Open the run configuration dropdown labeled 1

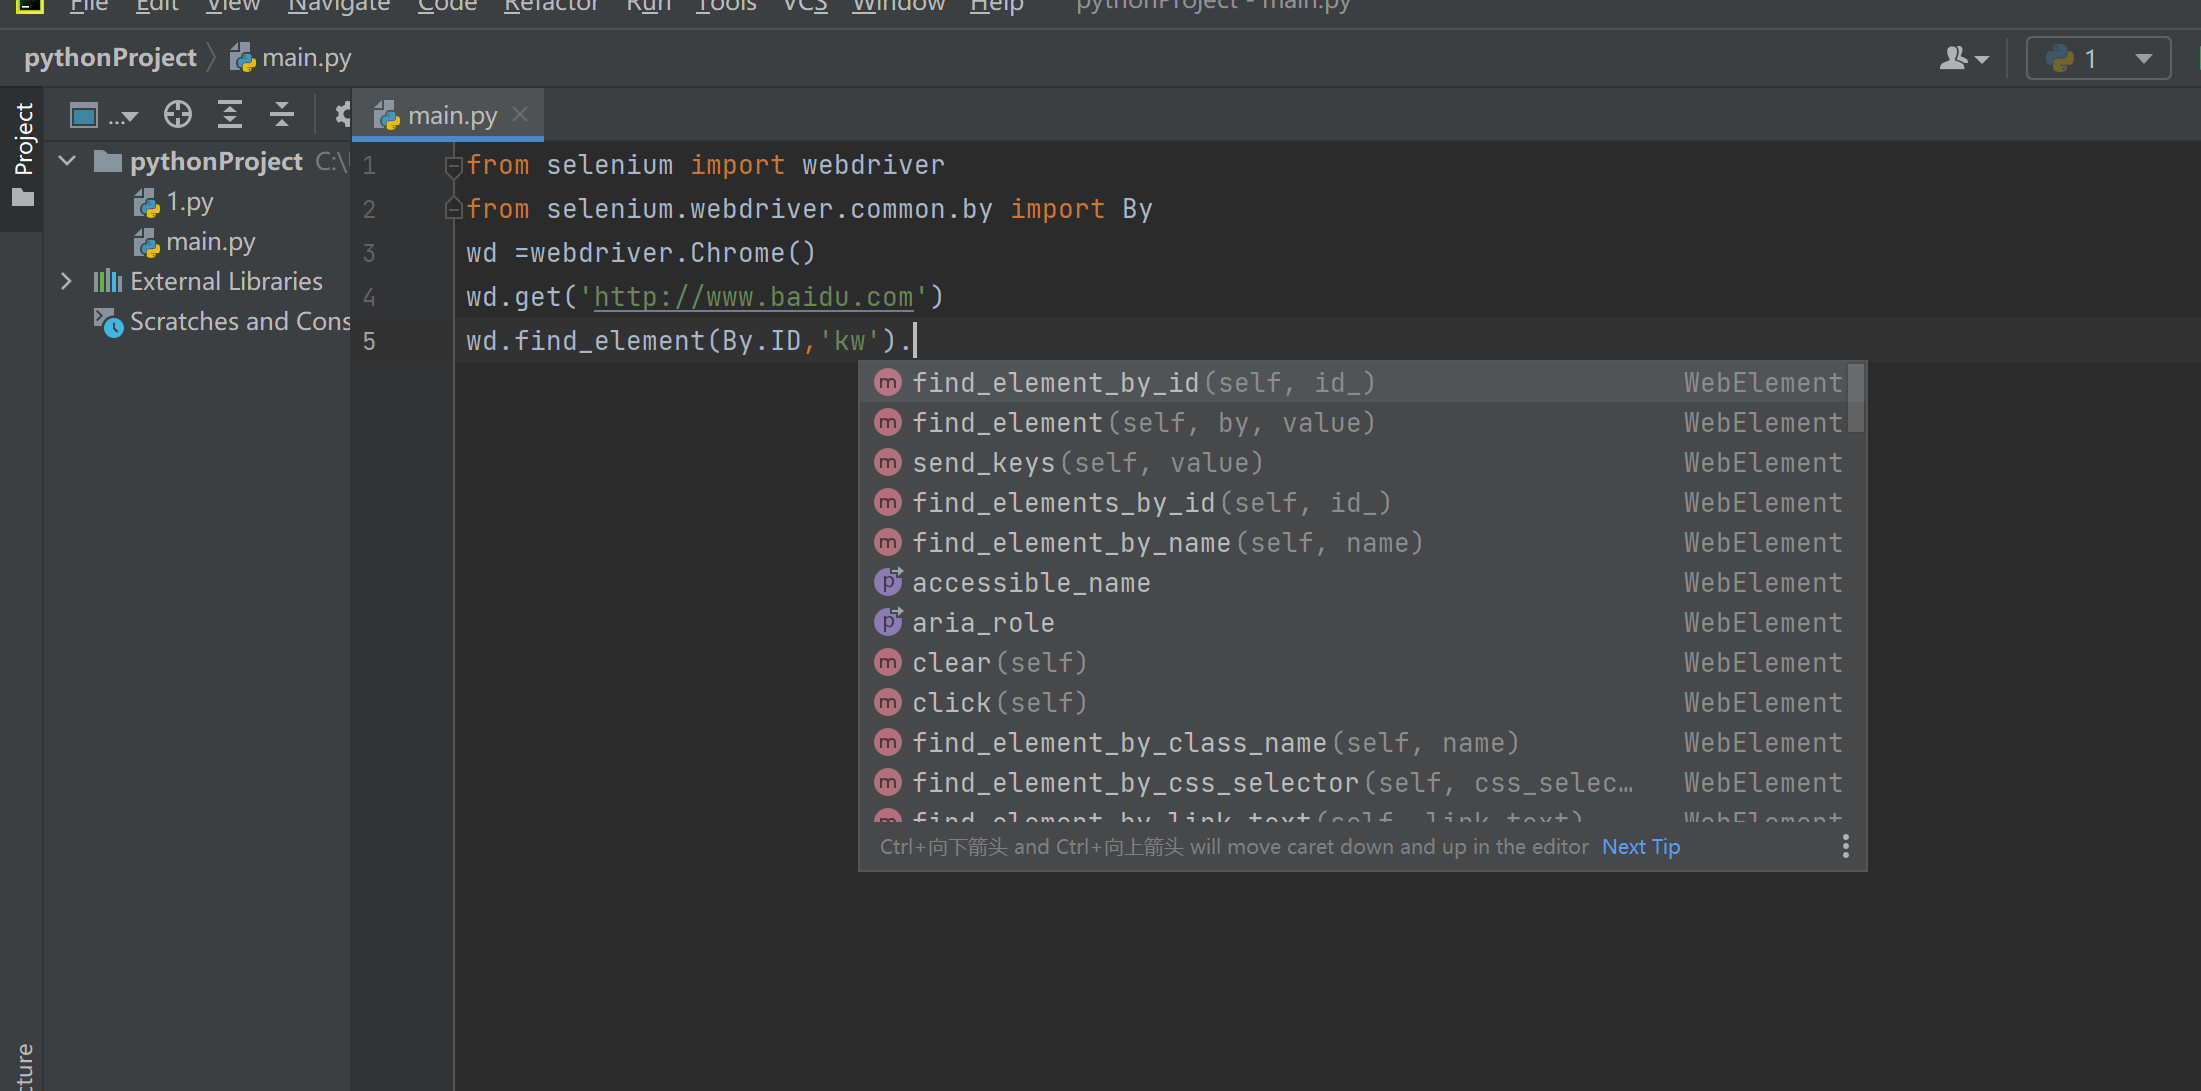point(2098,59)
